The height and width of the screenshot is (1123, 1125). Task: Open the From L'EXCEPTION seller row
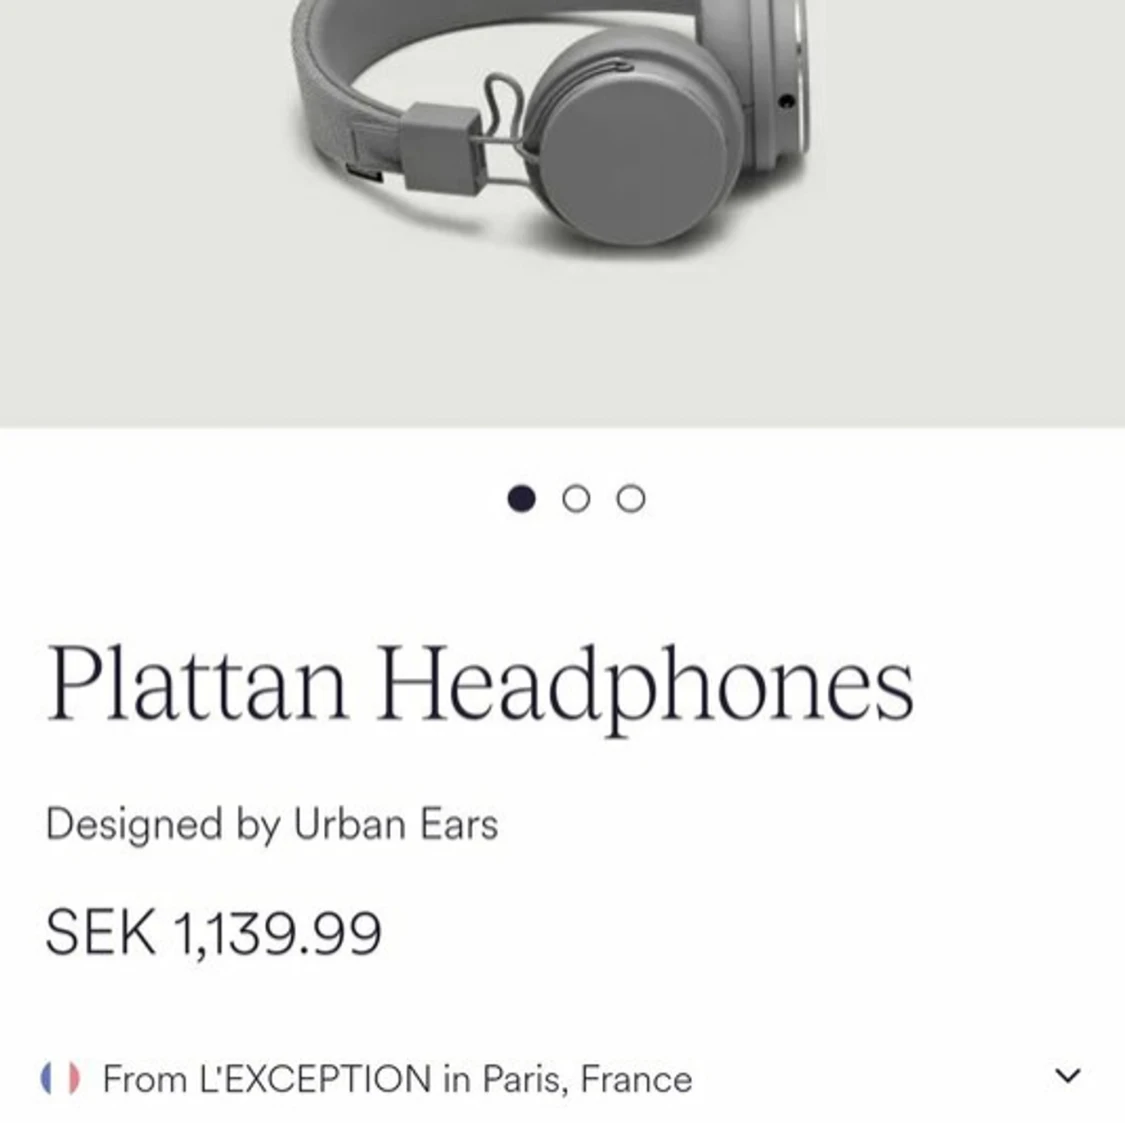pos(562,1077)
